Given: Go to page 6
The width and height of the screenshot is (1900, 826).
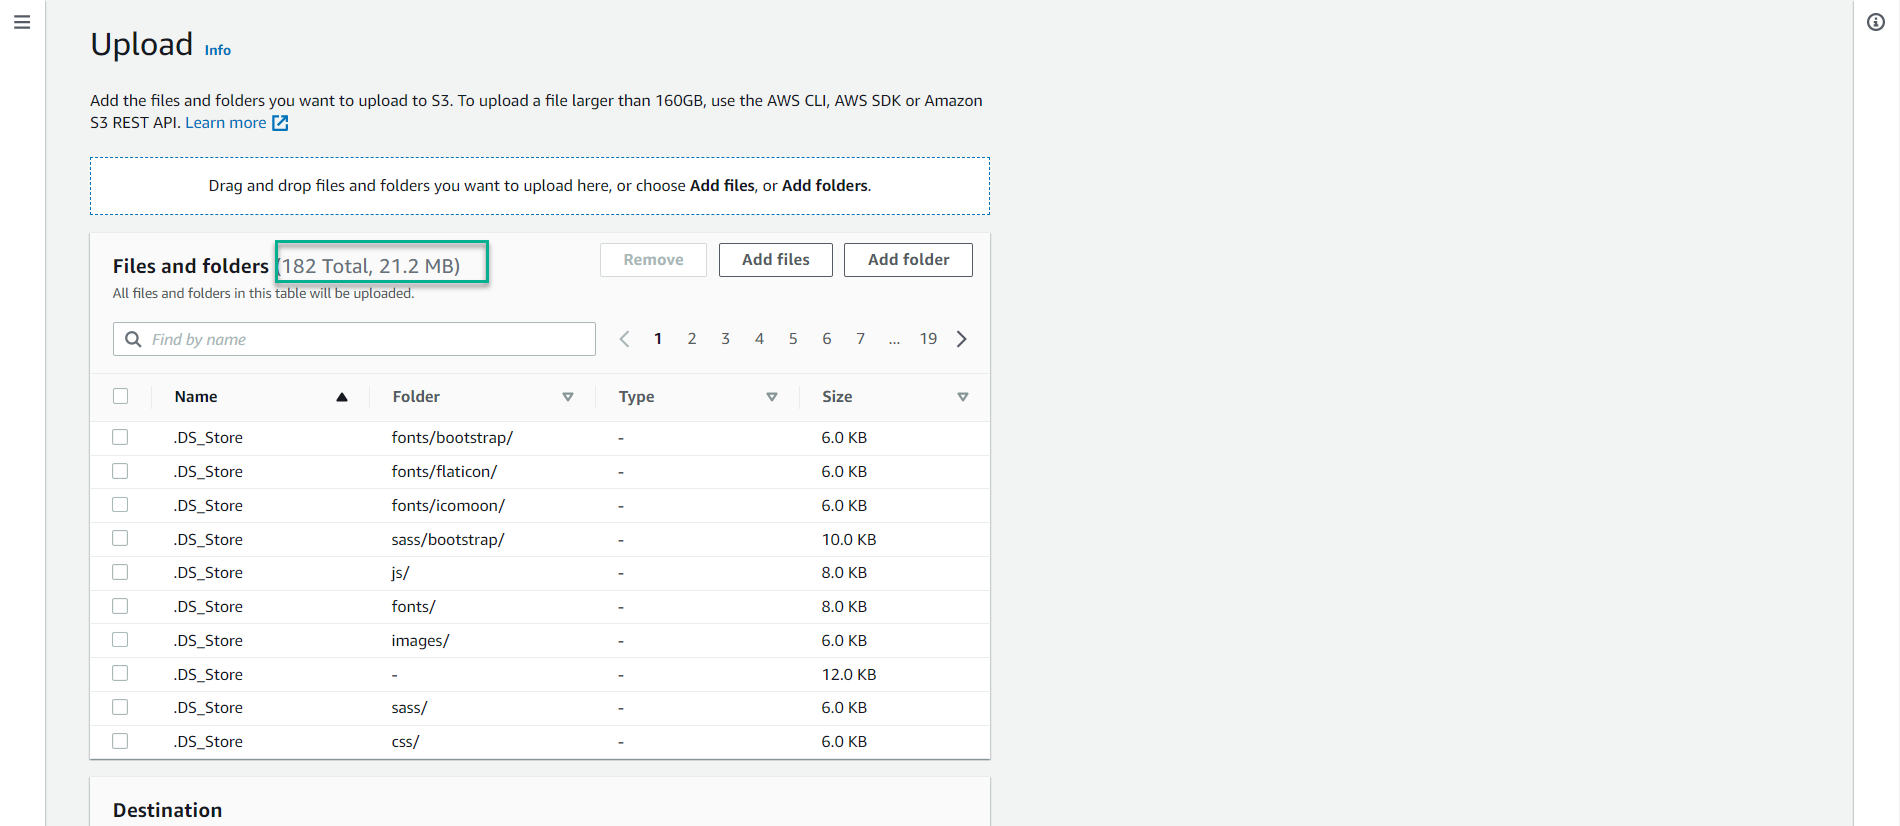Looking at the screenshot, I should coord(827,339).
